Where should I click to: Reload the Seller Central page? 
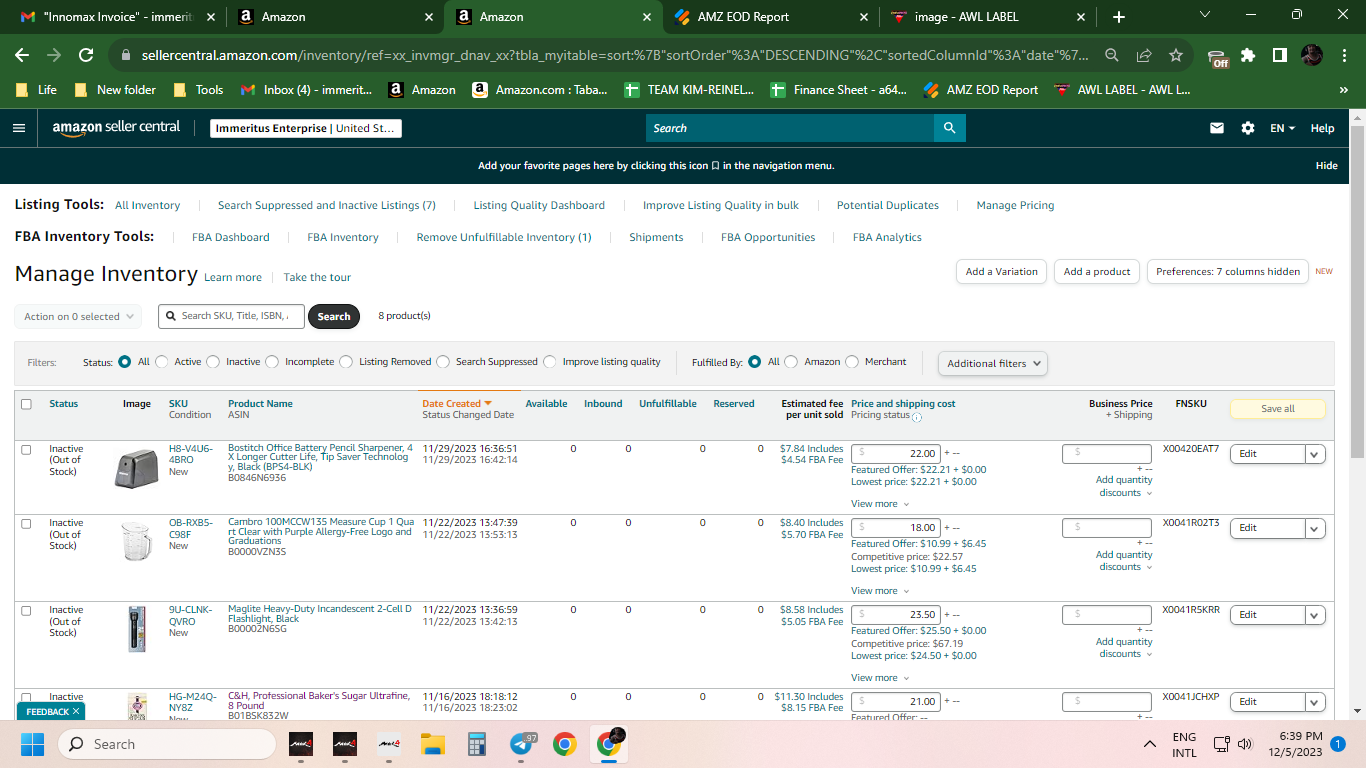click(x=86, y=55)
